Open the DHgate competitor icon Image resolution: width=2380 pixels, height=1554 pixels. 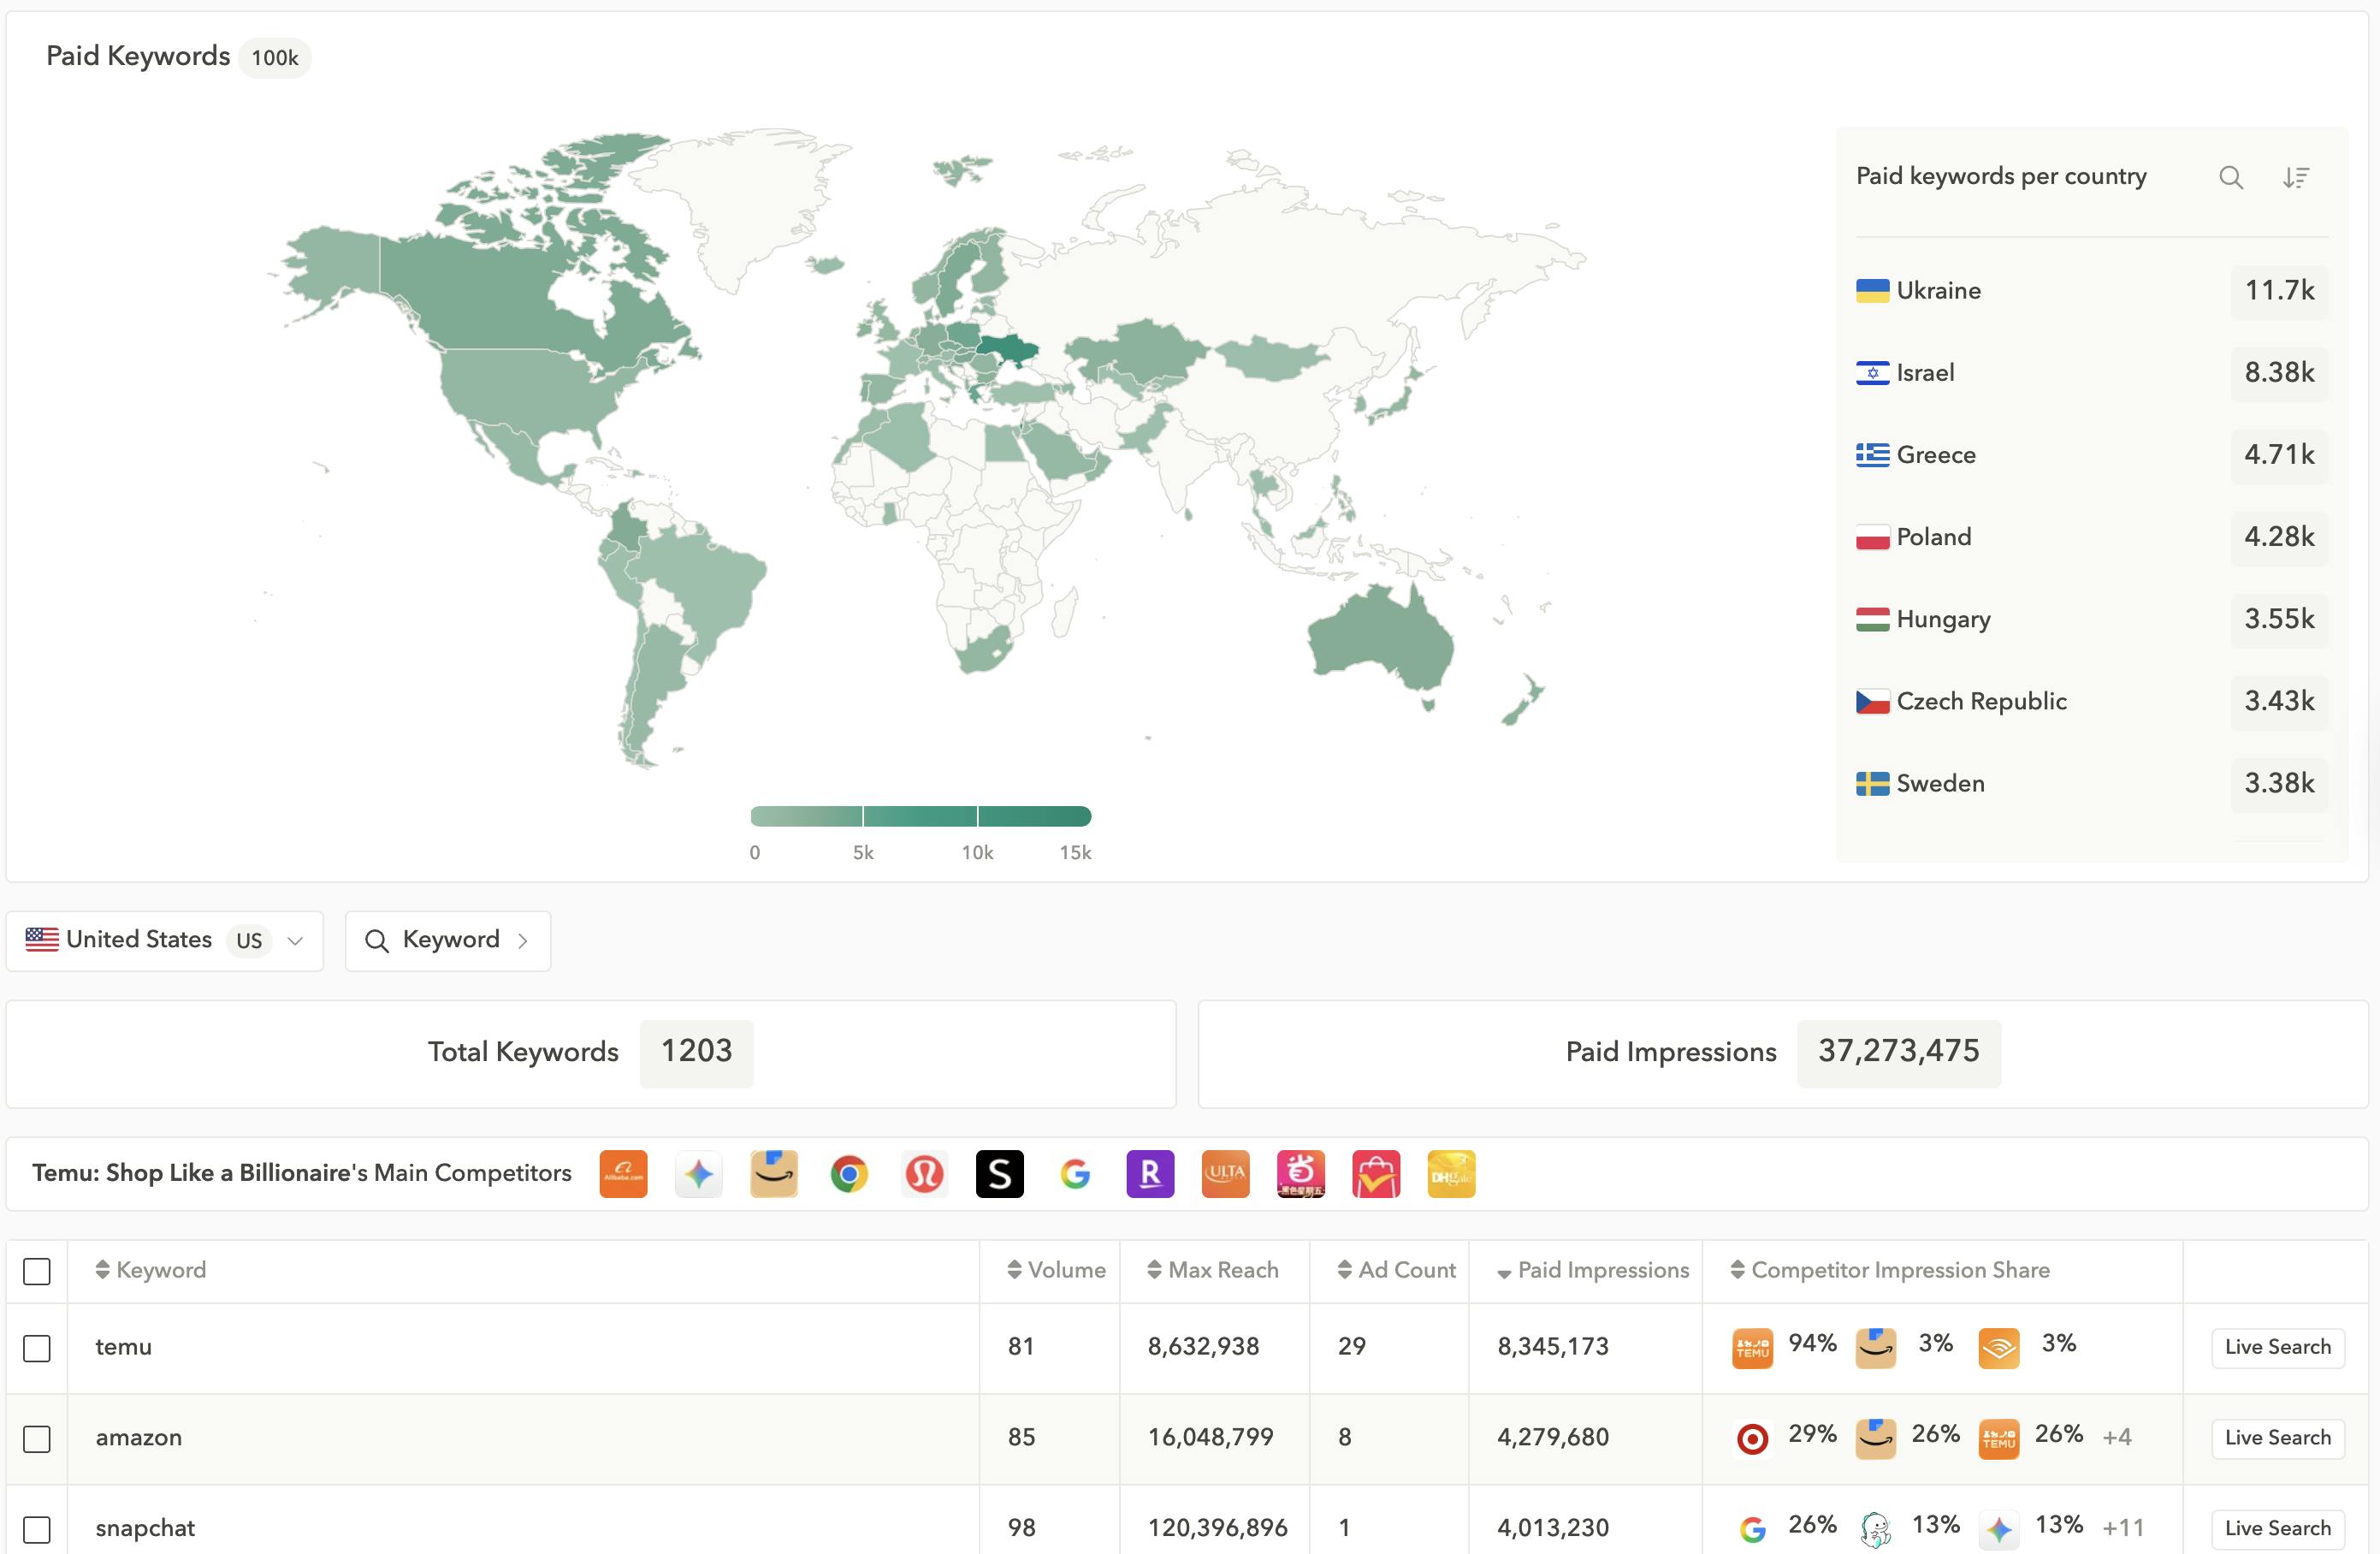pyautogui.click(x=1451, y=1173)
